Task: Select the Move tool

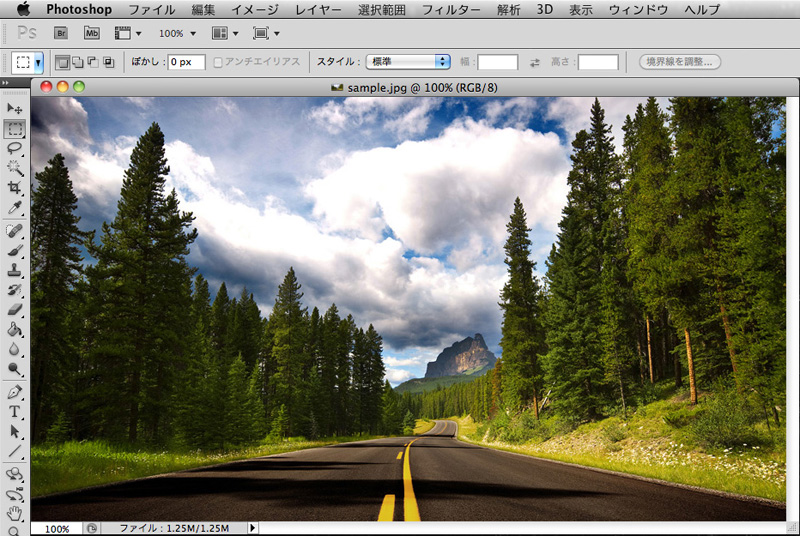Action: [x=15, y=108]
